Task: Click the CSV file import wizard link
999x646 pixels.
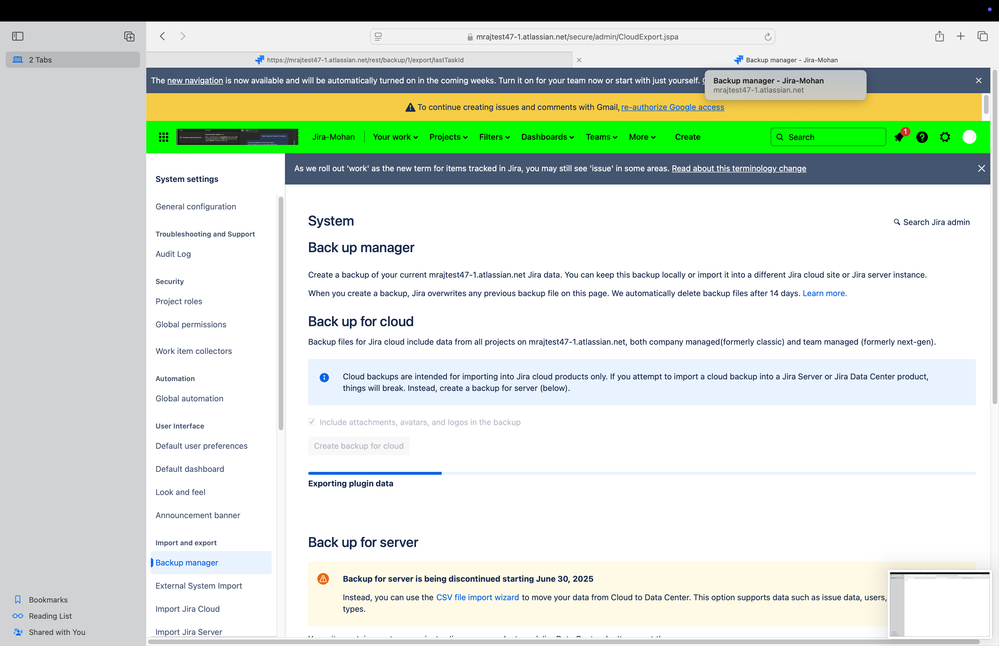Action: 477,597
